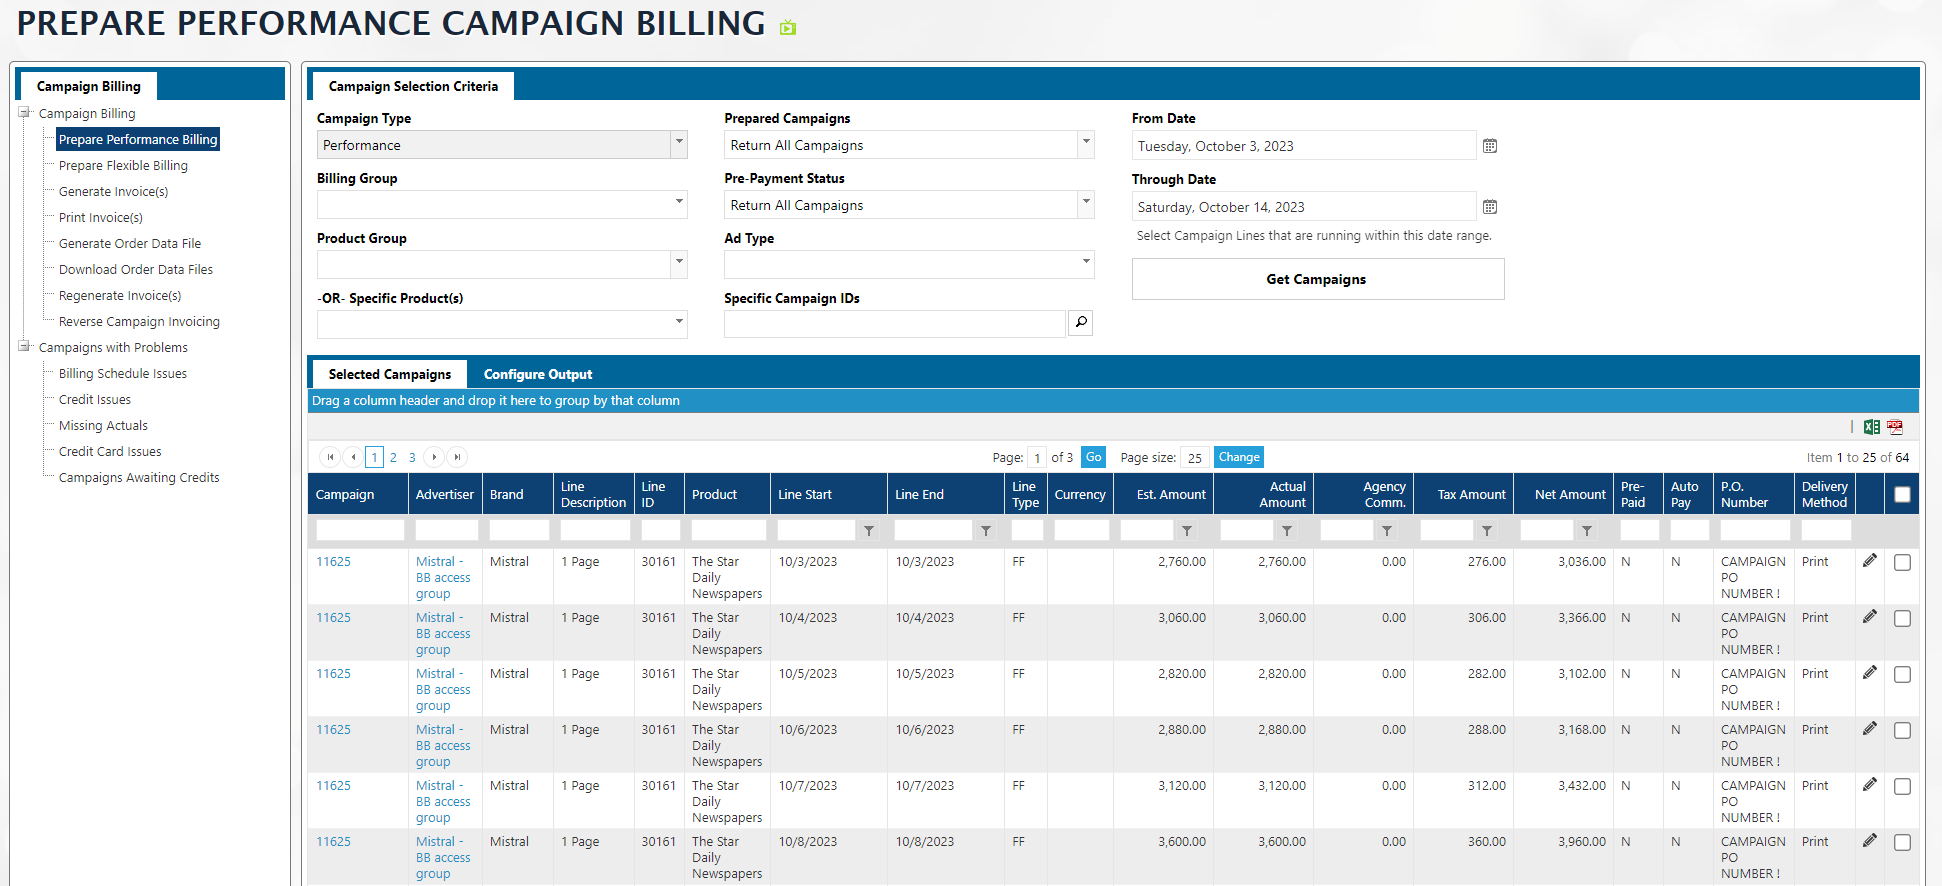Image resolution: width=1942 pixels, height=886 pixels.
Task: Click the Specific Campaign IDs search icon
Action: [1080, 323]
